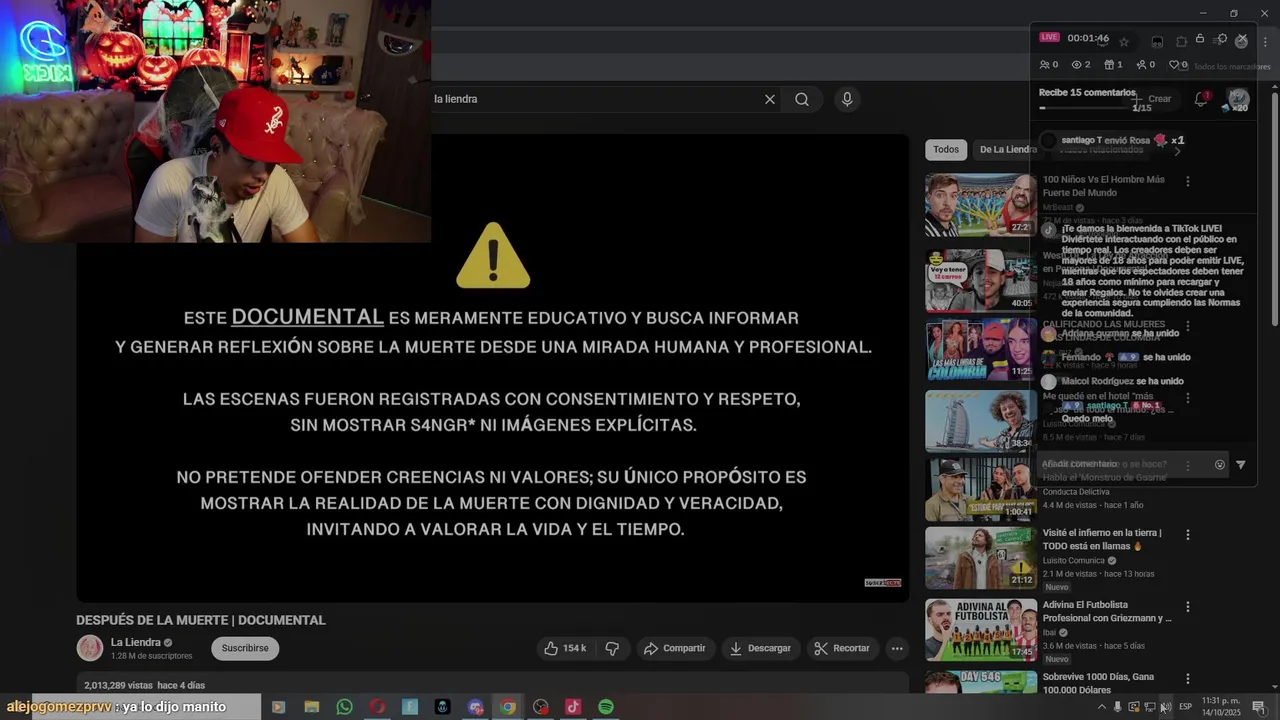Download the video with Descargar
1280x720 pixels.
coord(760,648)
